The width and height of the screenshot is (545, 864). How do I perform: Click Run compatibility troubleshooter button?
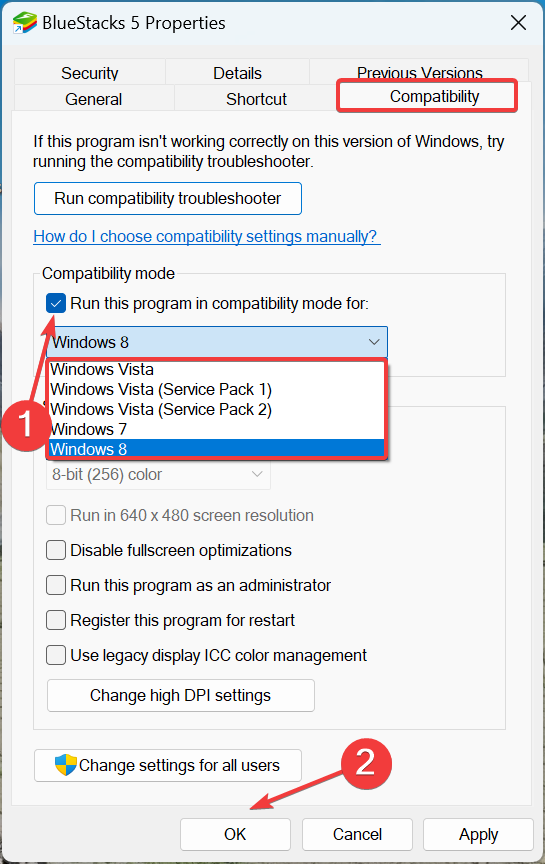[x=168, y=198]
